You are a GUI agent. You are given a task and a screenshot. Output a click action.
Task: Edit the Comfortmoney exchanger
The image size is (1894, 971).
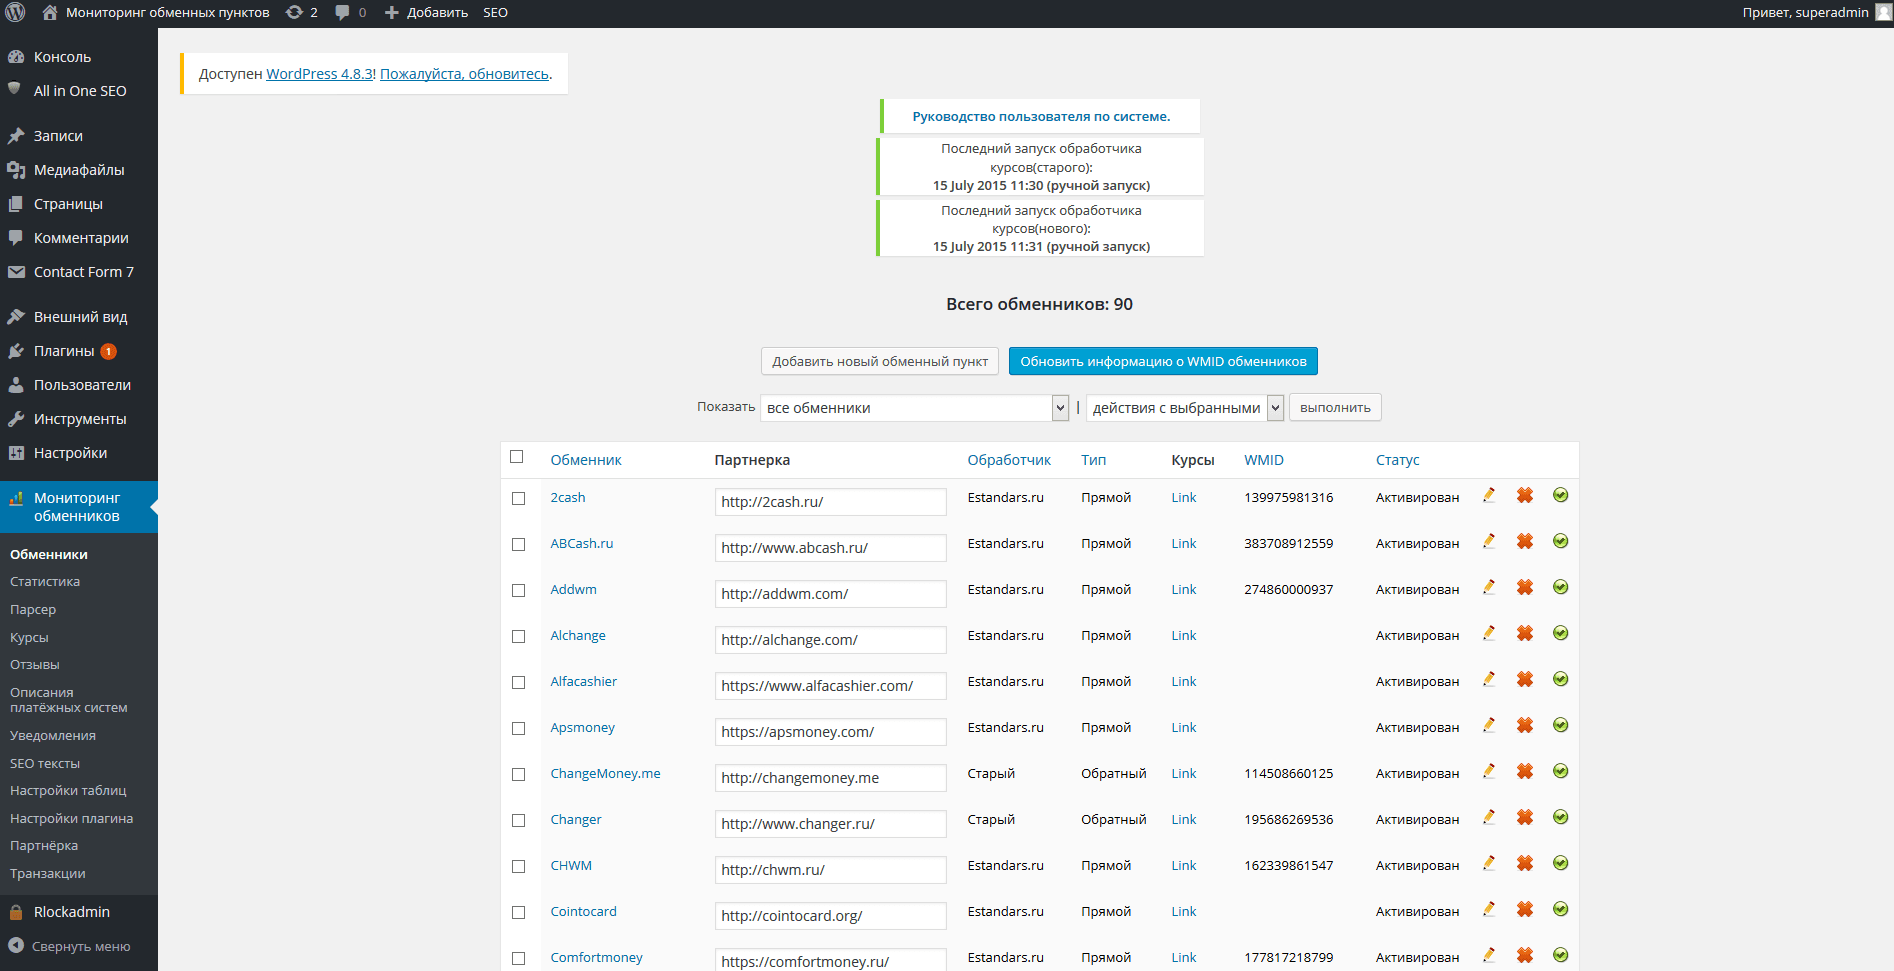[1489, 955]
